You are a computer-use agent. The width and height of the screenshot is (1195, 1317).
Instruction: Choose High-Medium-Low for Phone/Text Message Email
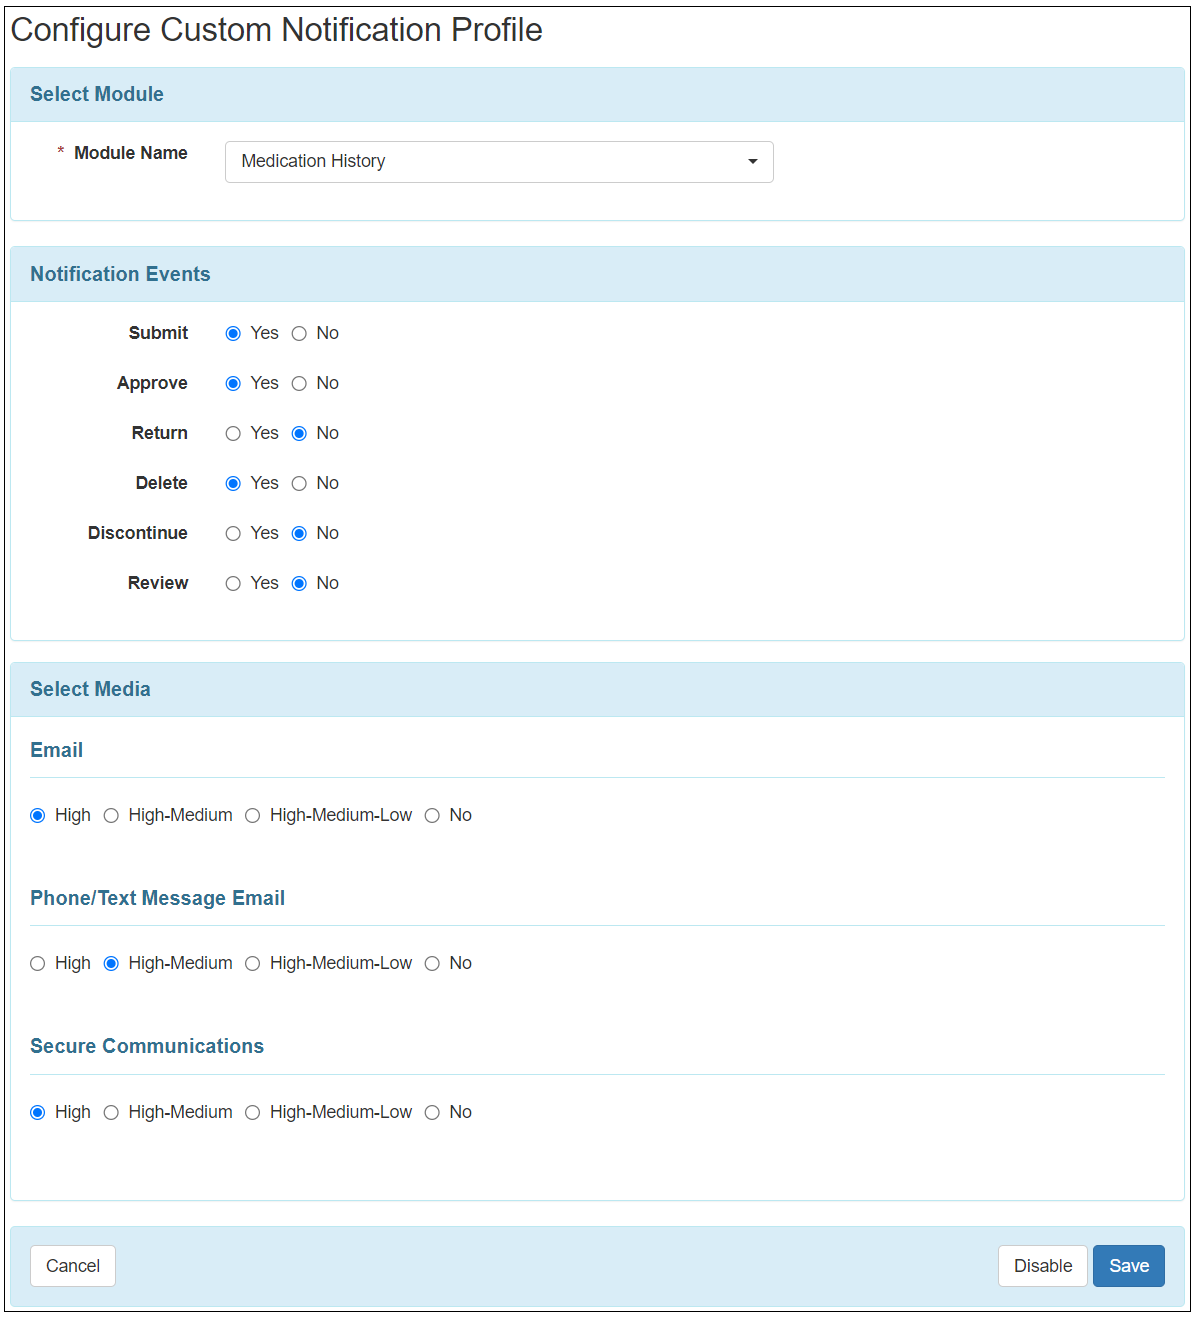pyautogui.click(x=253, y=964)
